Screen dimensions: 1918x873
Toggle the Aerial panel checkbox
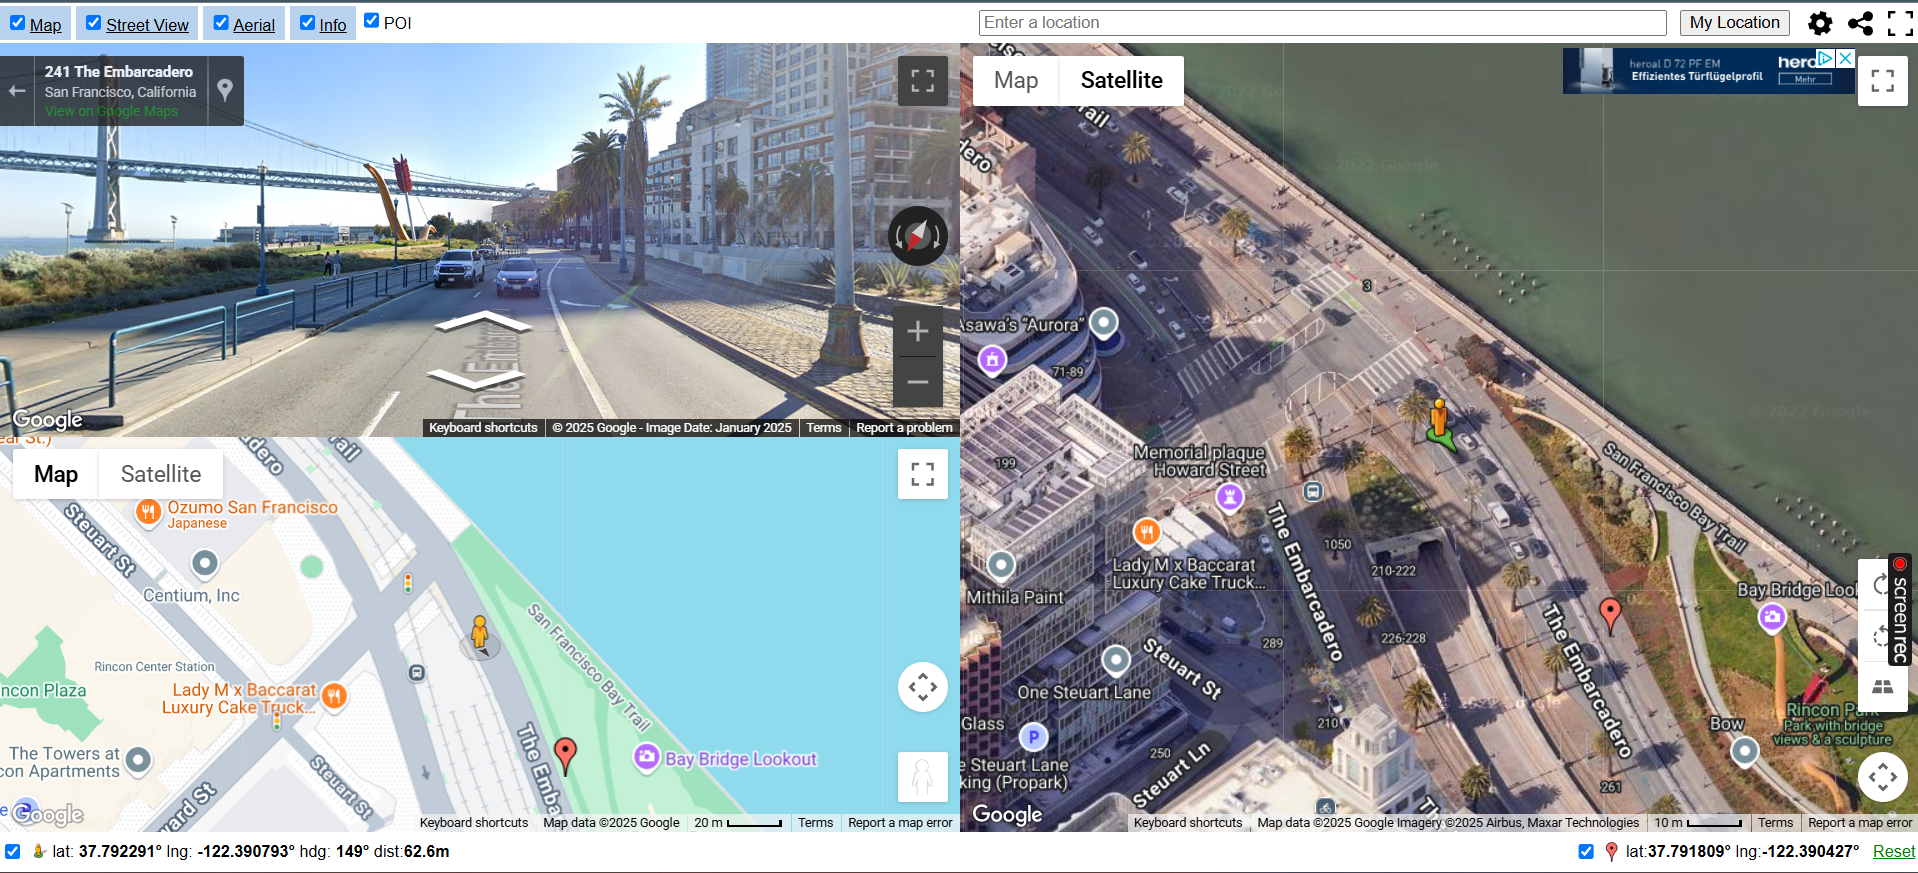[x=221, y=23]
